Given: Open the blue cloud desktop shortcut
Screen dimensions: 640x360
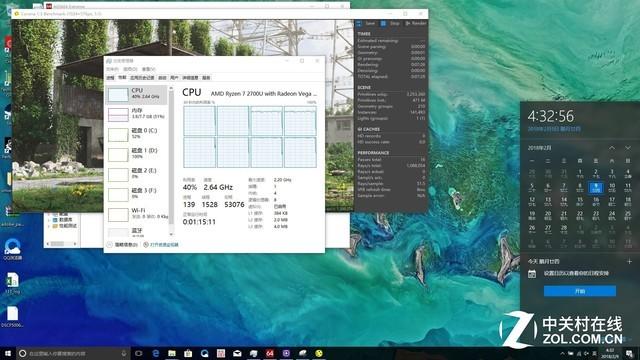Looking at the screenshot, I should point(13,249).
